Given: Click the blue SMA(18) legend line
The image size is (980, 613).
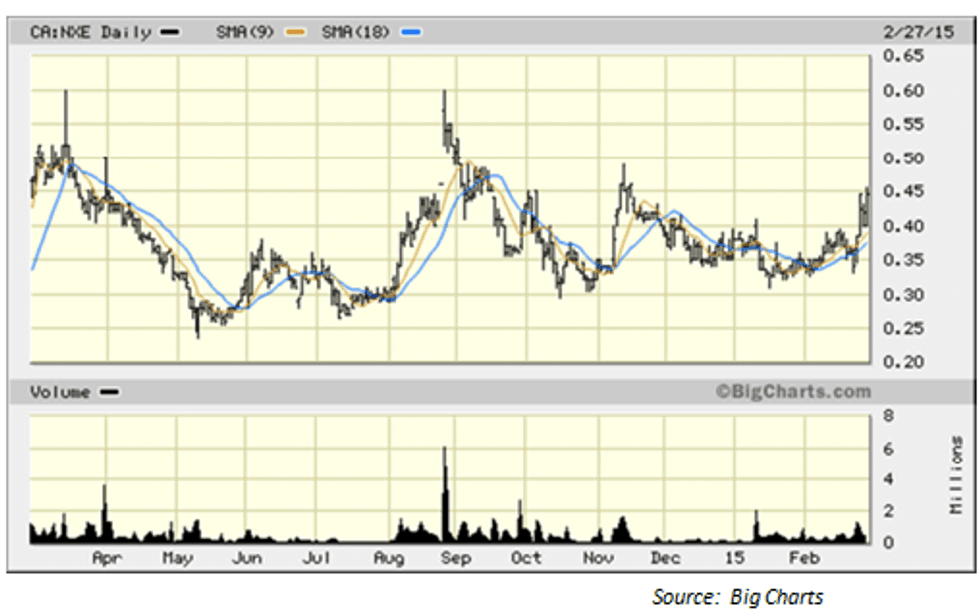Looking at the screenshot, I should [x=411, y=33].
